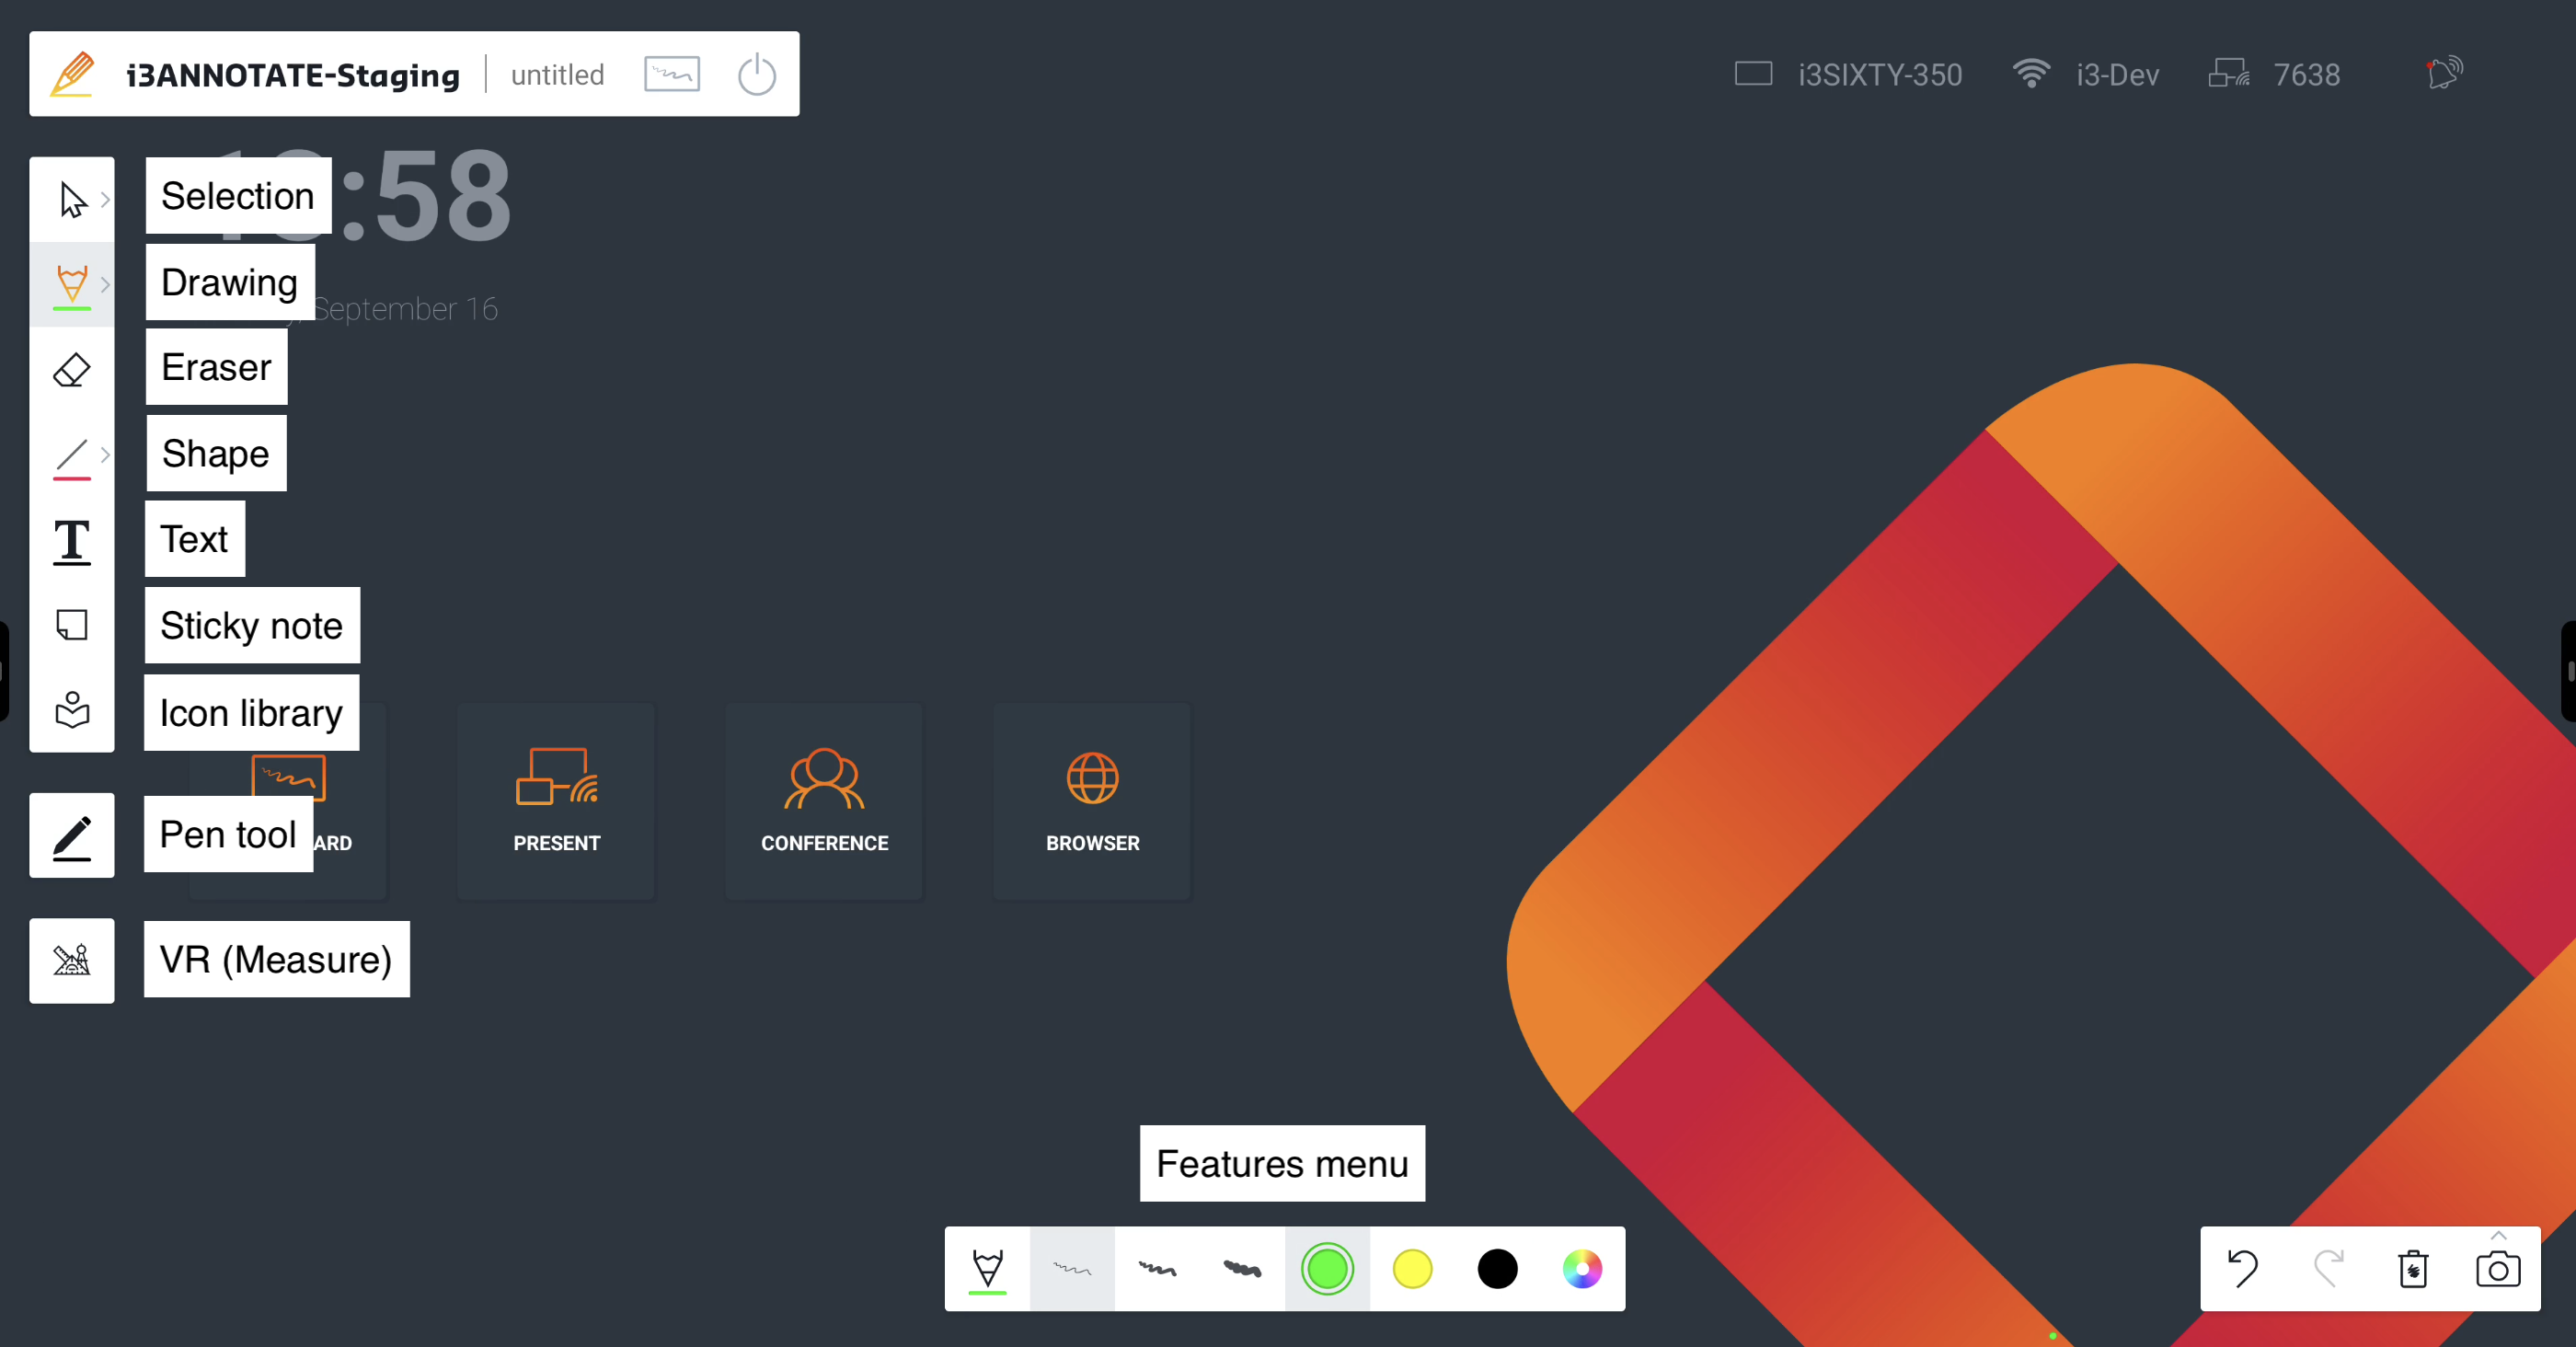This screenshot has height=1347, width=2576.
Task: Open the PRESENT tile
Action: coord(556,800)
